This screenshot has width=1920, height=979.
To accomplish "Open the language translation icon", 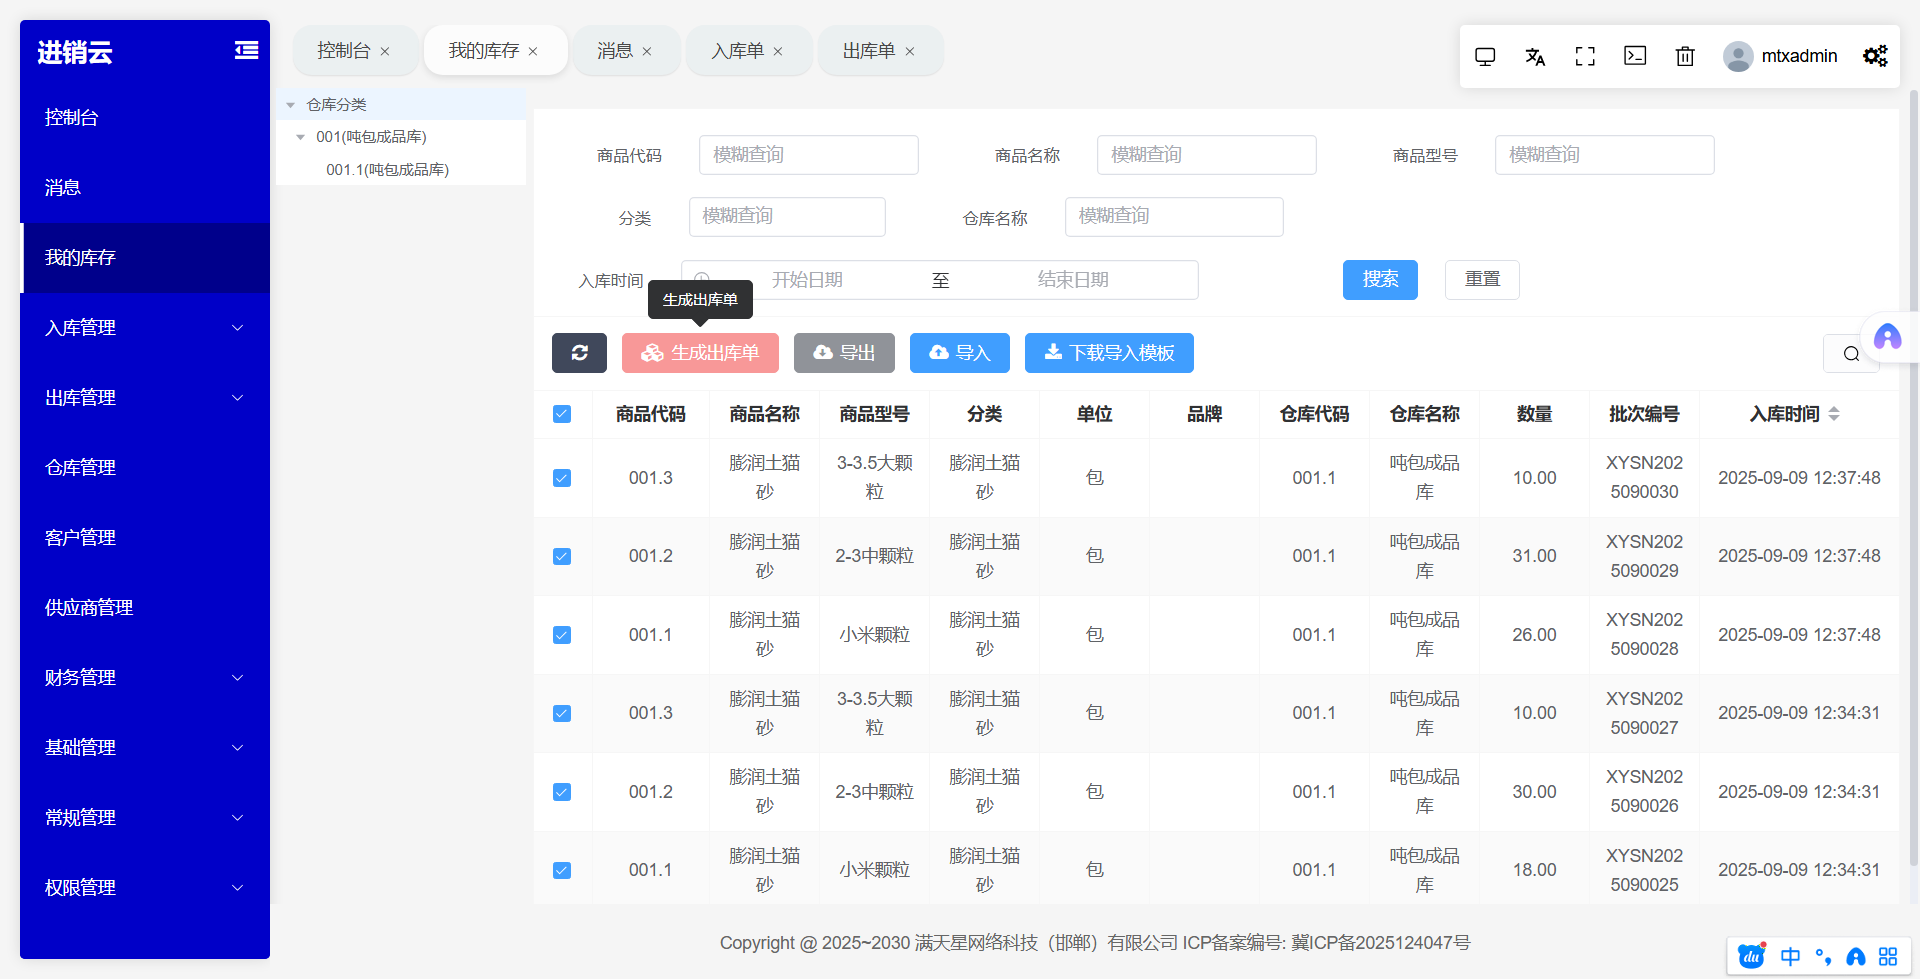I will coord(1535,56).
